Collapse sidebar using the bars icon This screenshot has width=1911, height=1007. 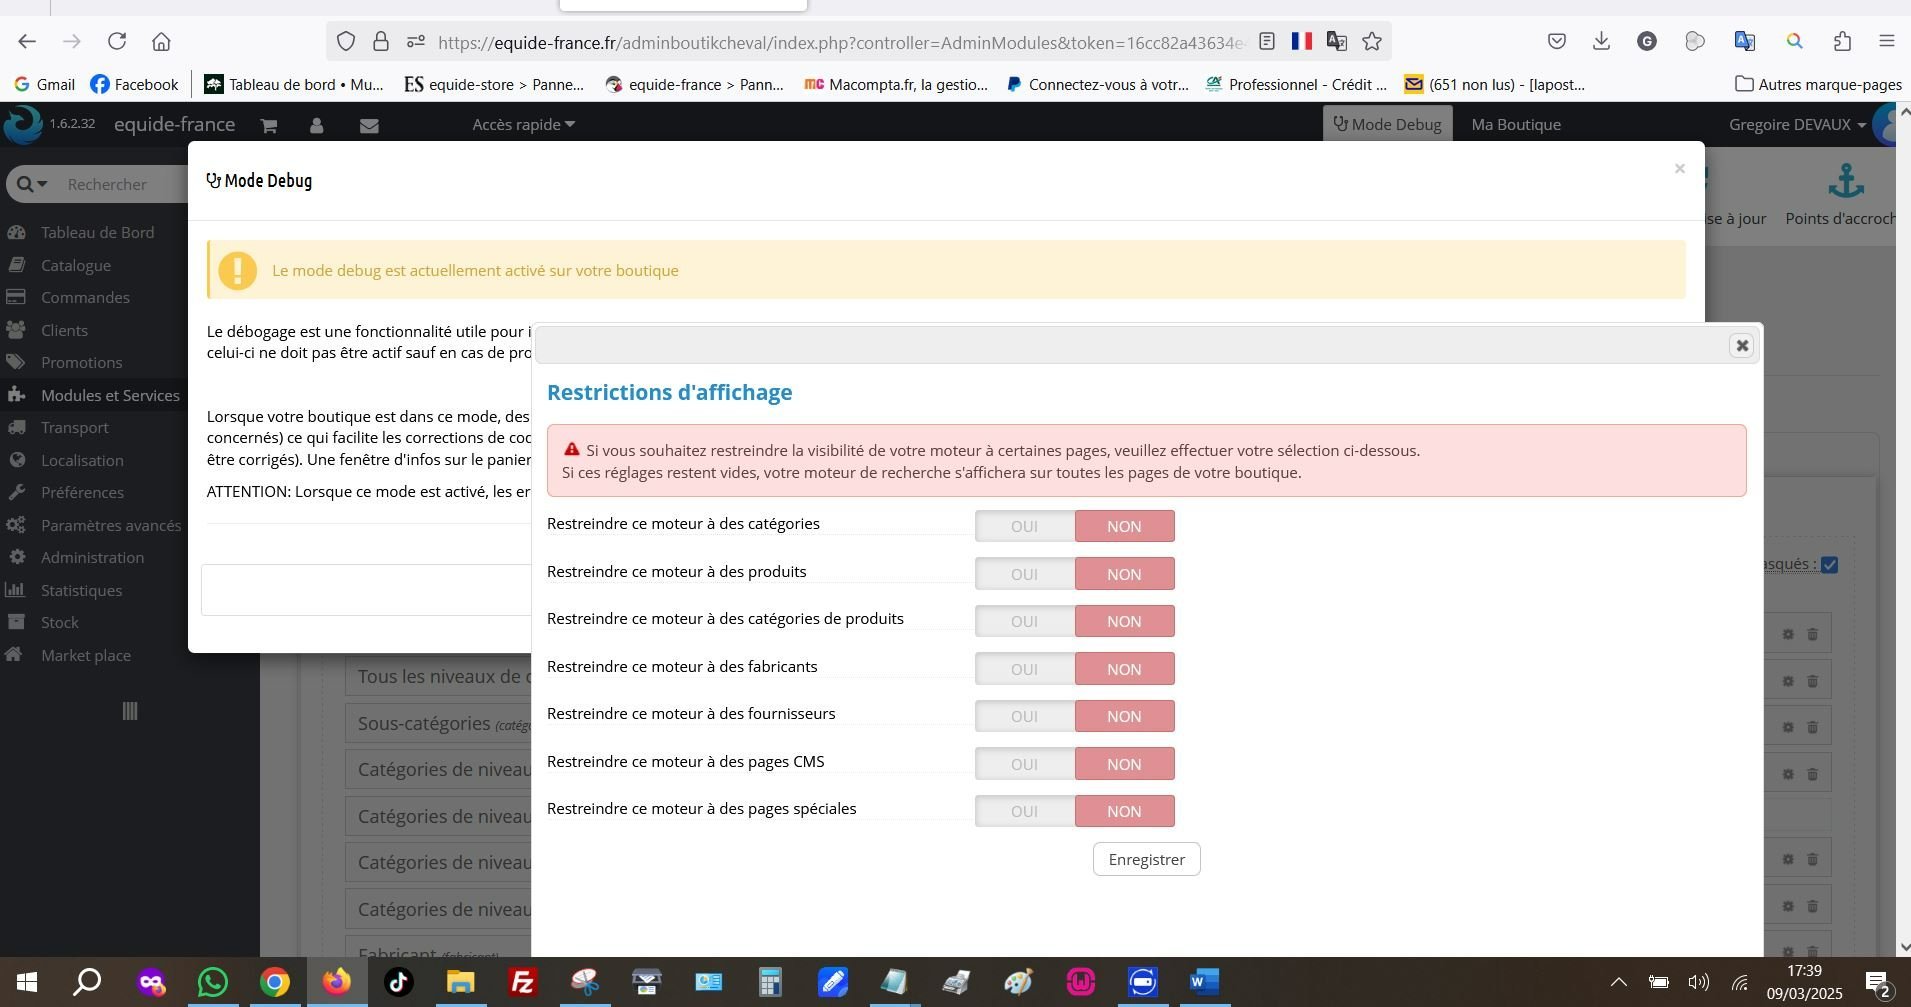(129, 711)
